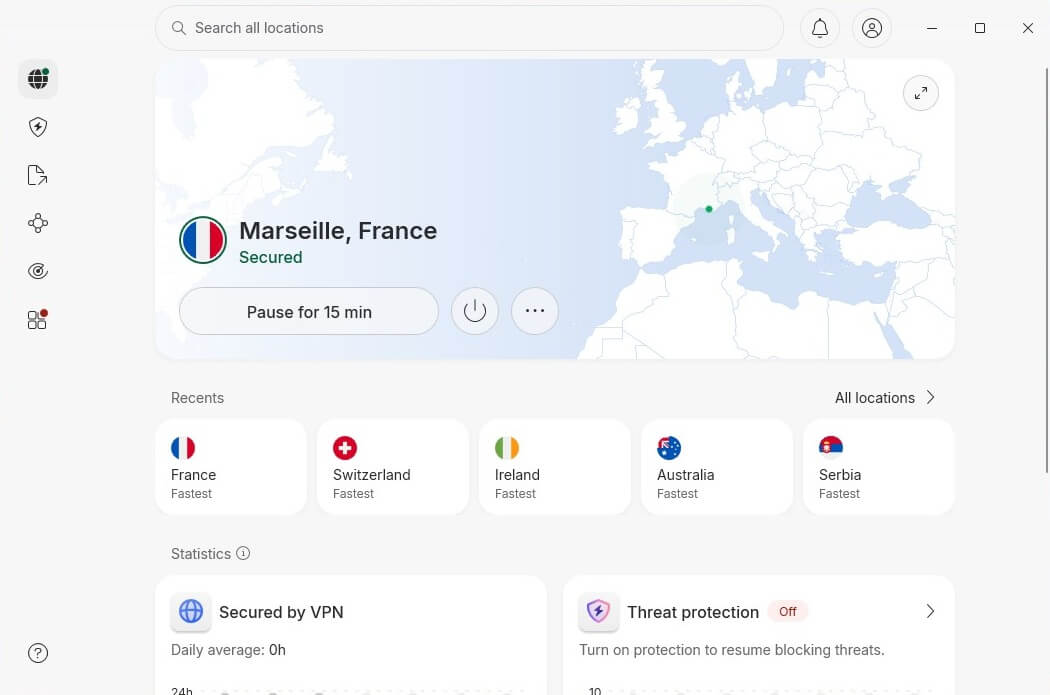Click Pause for 15 min button
Viewport: 1050px width, 695px height.
pyautogui.click(x=309, y=311)
